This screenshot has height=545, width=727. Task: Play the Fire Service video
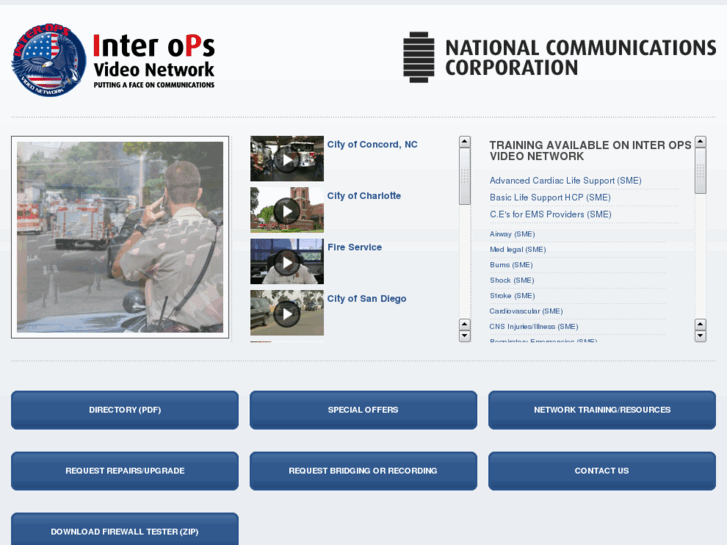point(287,262)
